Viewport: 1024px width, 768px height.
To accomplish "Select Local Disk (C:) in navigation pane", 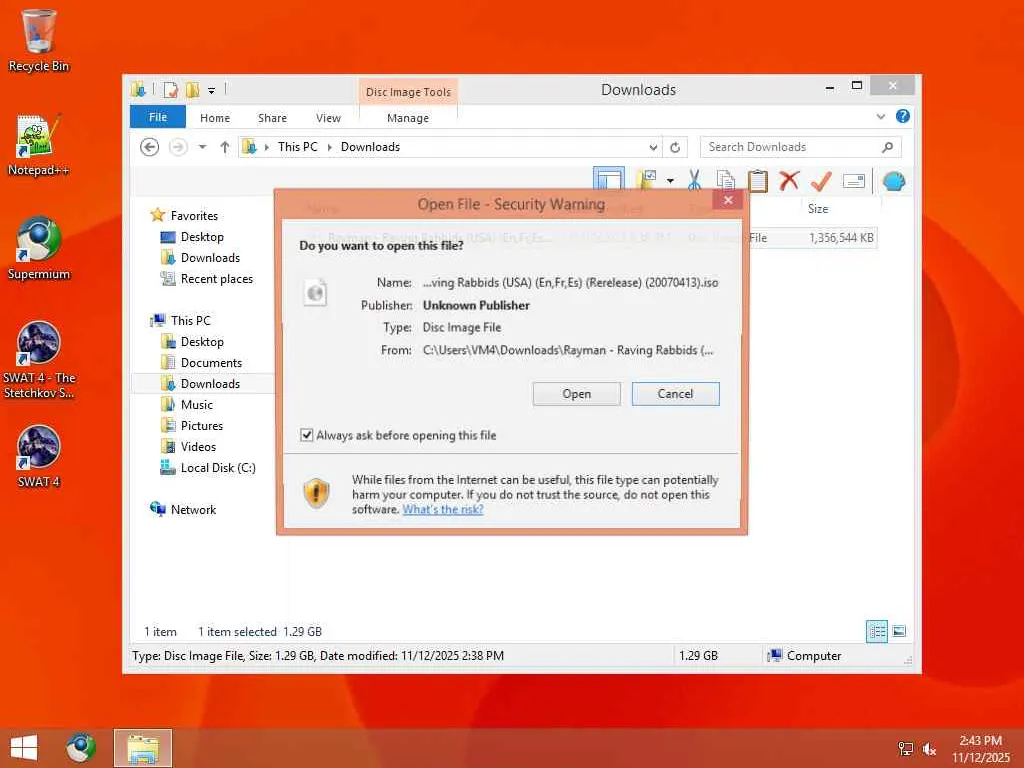I will [x=217, y=468].
